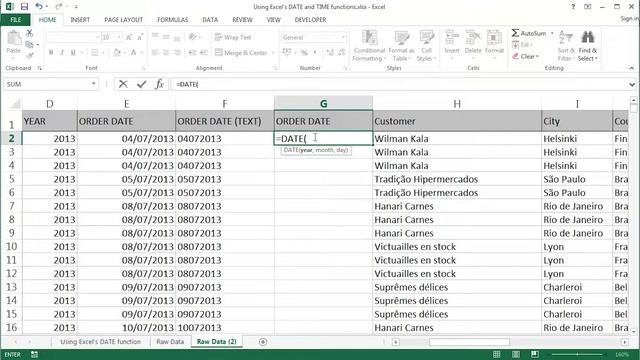Click Format as Table icon
Screen dimensions: 640x360
(401, 38)
